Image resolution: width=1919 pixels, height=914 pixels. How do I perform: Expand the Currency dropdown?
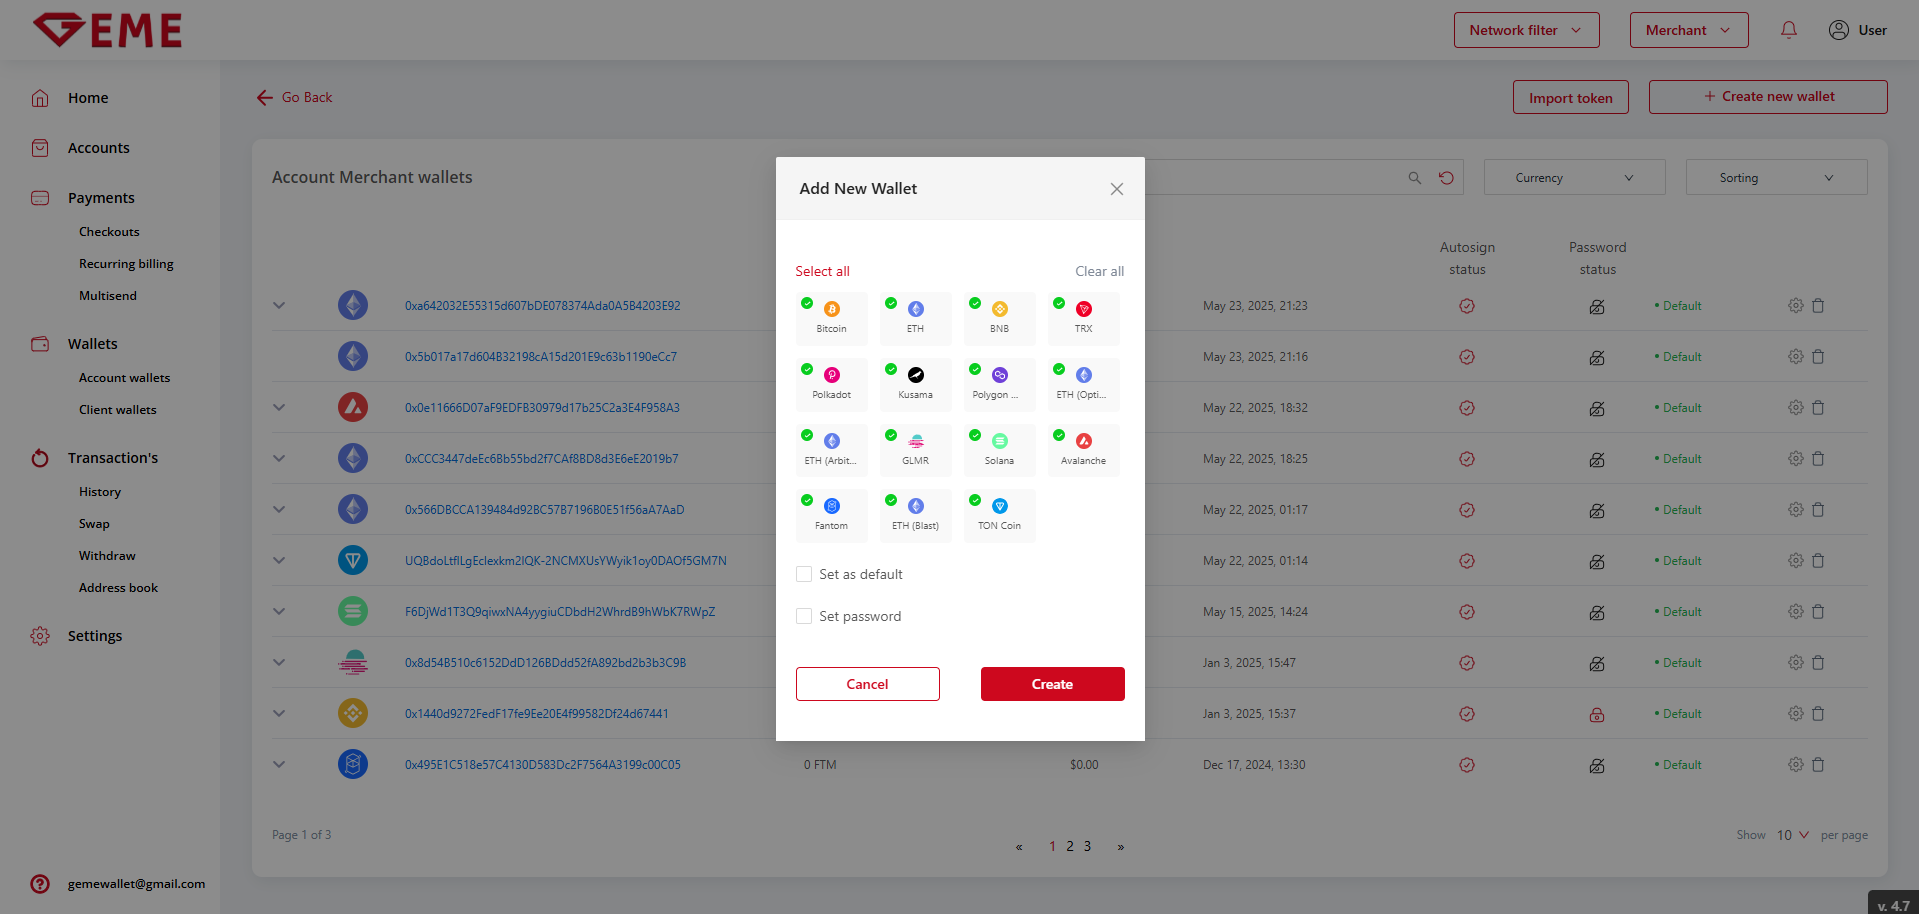(1574, 178)
